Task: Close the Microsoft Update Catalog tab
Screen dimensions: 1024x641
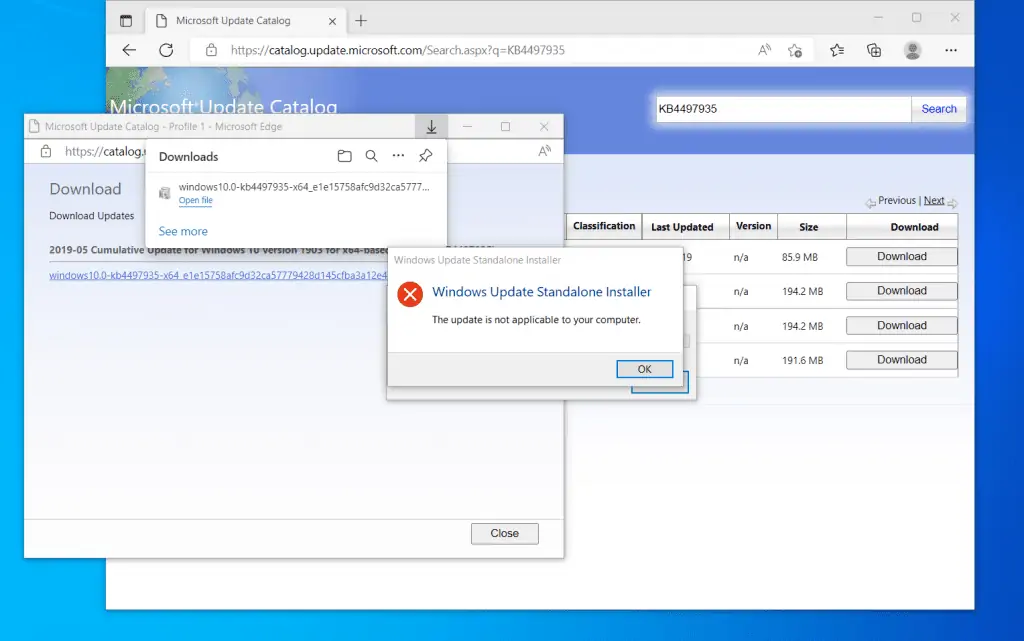Action: tap(332, 21)
